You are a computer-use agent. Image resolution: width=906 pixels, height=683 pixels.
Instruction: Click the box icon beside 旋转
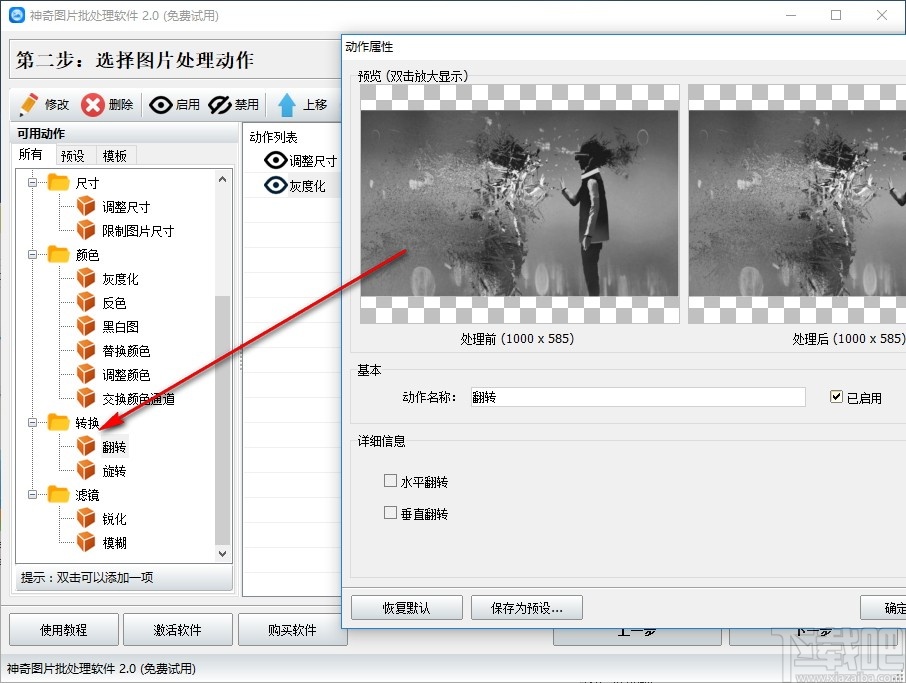coord(86,470)
